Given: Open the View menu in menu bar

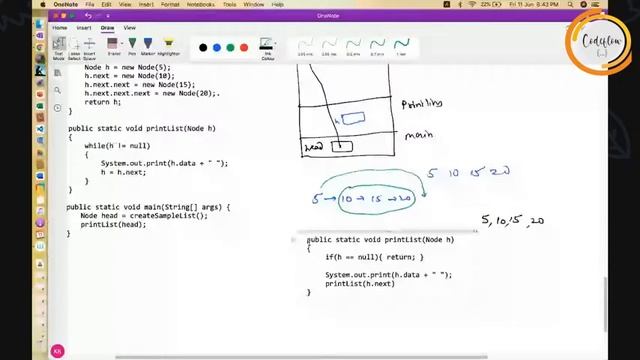Looking at the screenshot, I should pos(125,4).
